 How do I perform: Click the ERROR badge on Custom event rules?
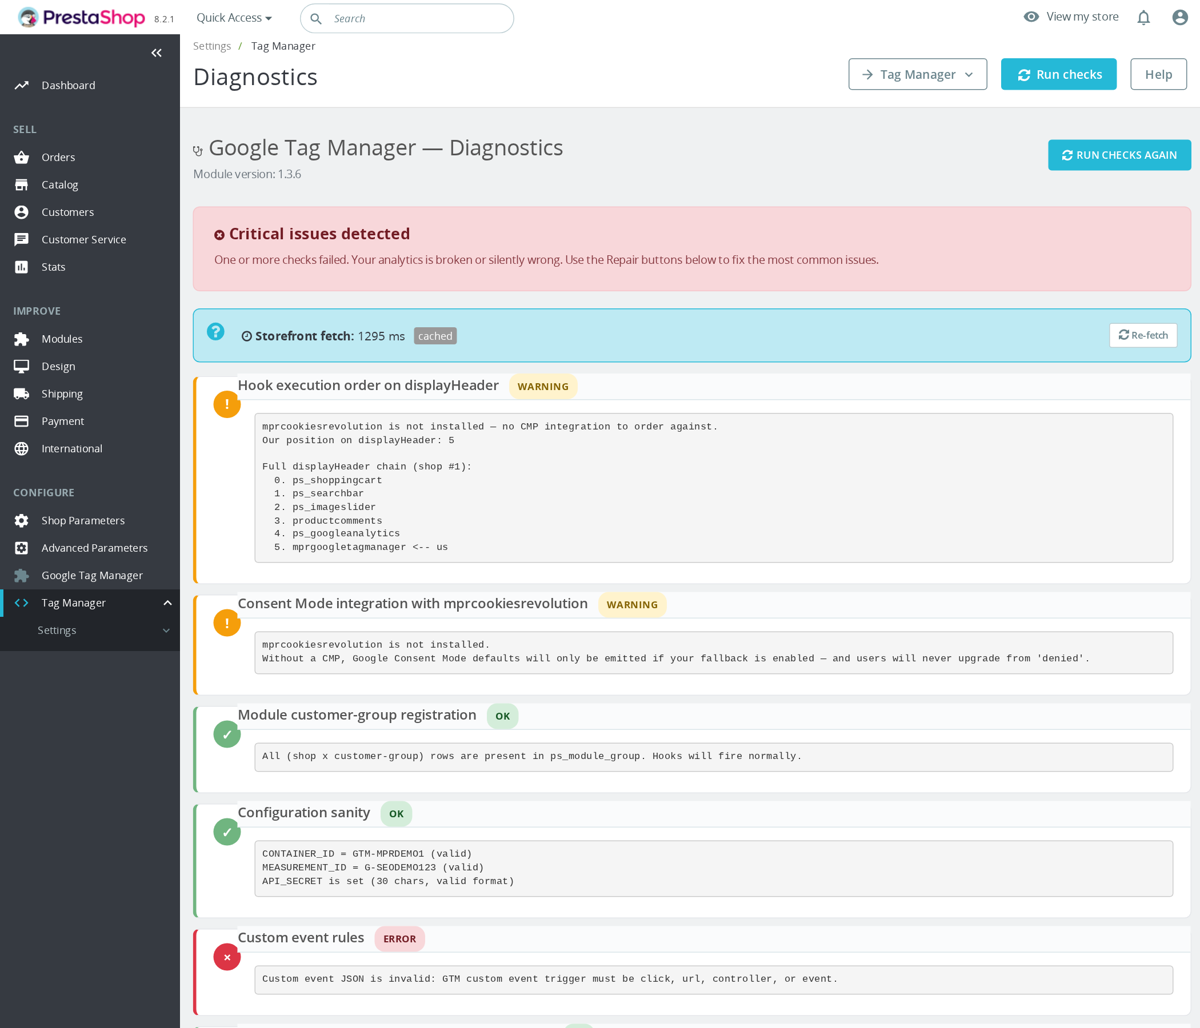(x=400, y=939)
